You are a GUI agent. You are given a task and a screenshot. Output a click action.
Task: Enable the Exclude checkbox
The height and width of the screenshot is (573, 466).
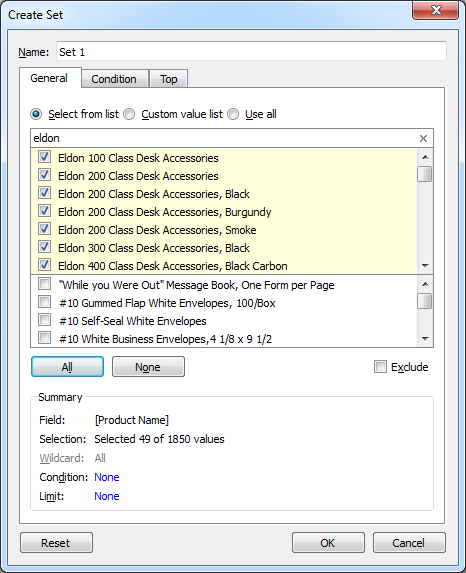(x=380, y=367)
